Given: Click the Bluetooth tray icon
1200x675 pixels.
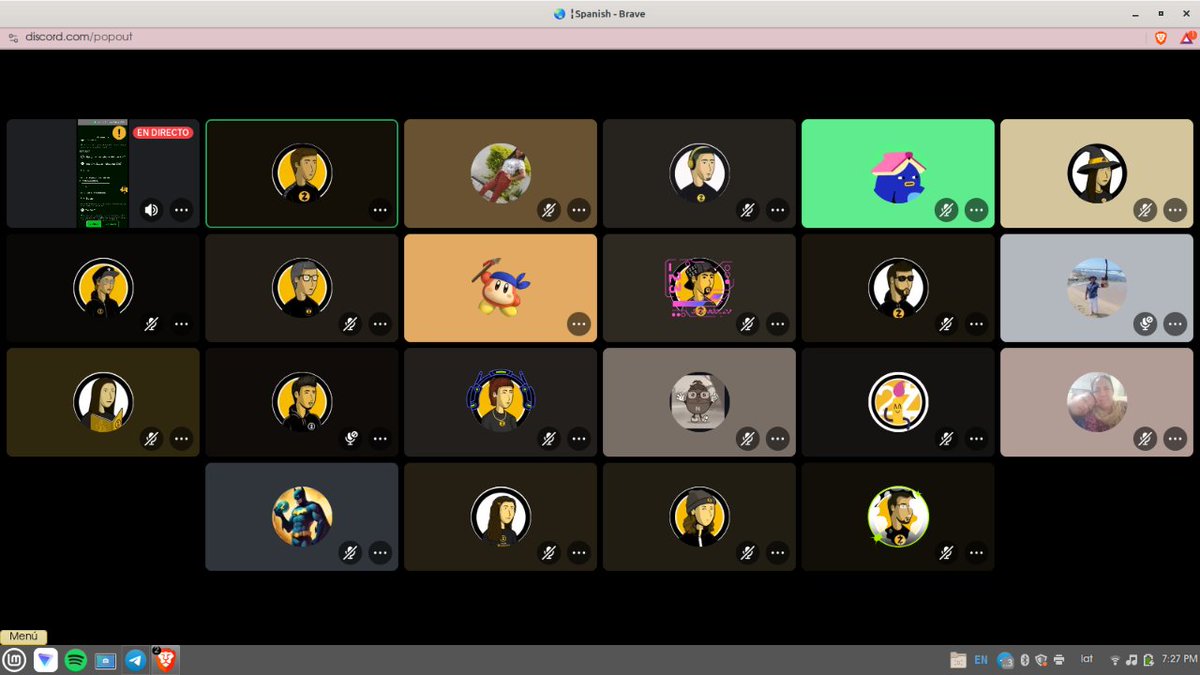Looking at the screenshot, I should click(1025, 660).
